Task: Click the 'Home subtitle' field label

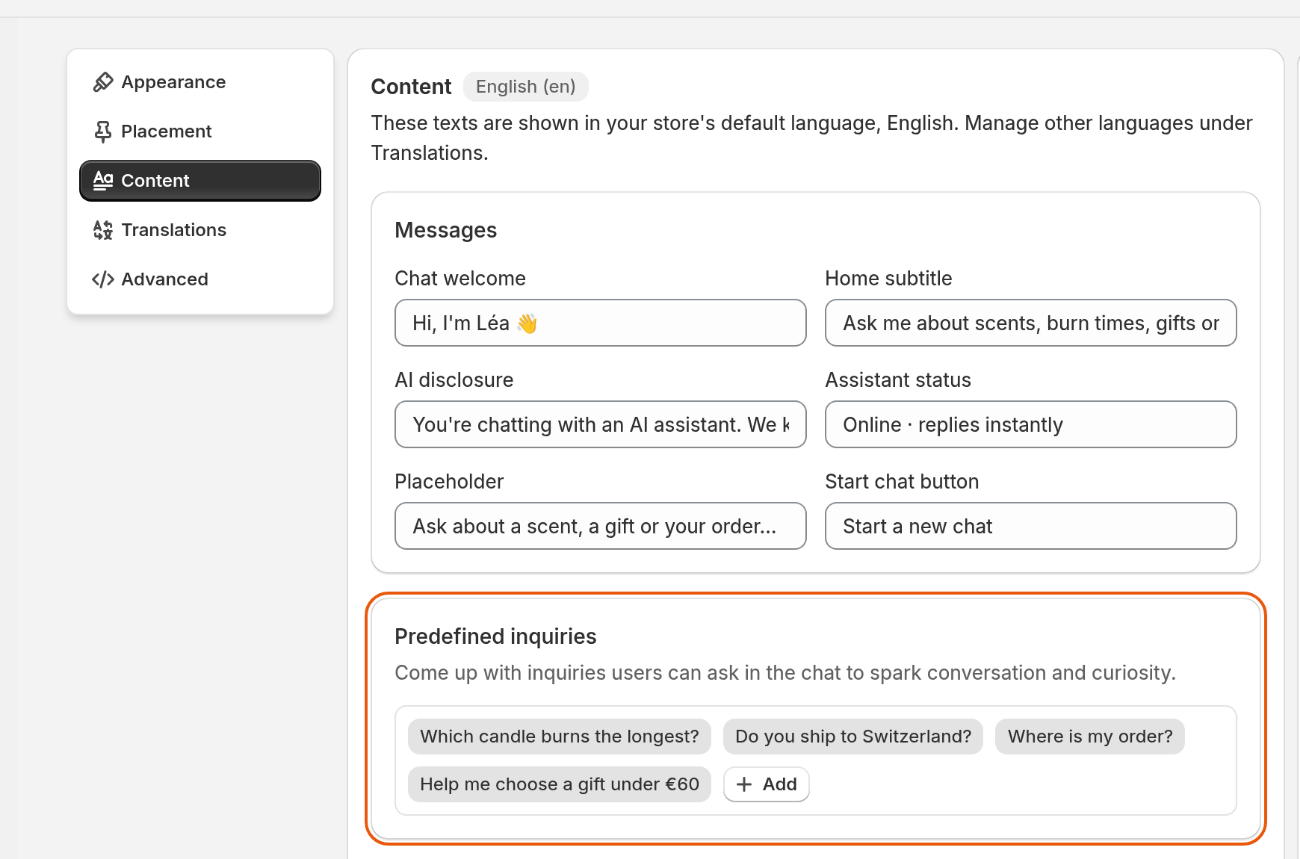Action: coord(888,278)
